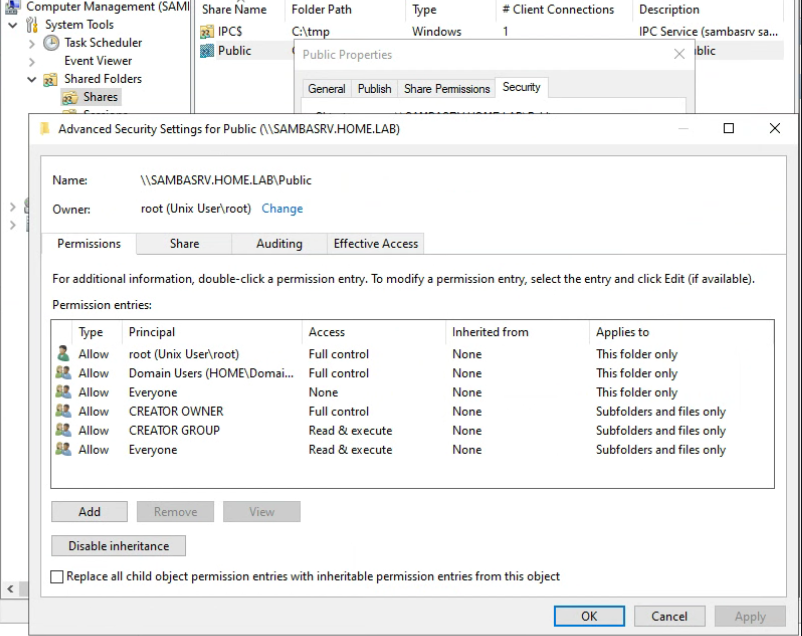
Task: Click the IPC$ share icon
Action: click(207, 32)
